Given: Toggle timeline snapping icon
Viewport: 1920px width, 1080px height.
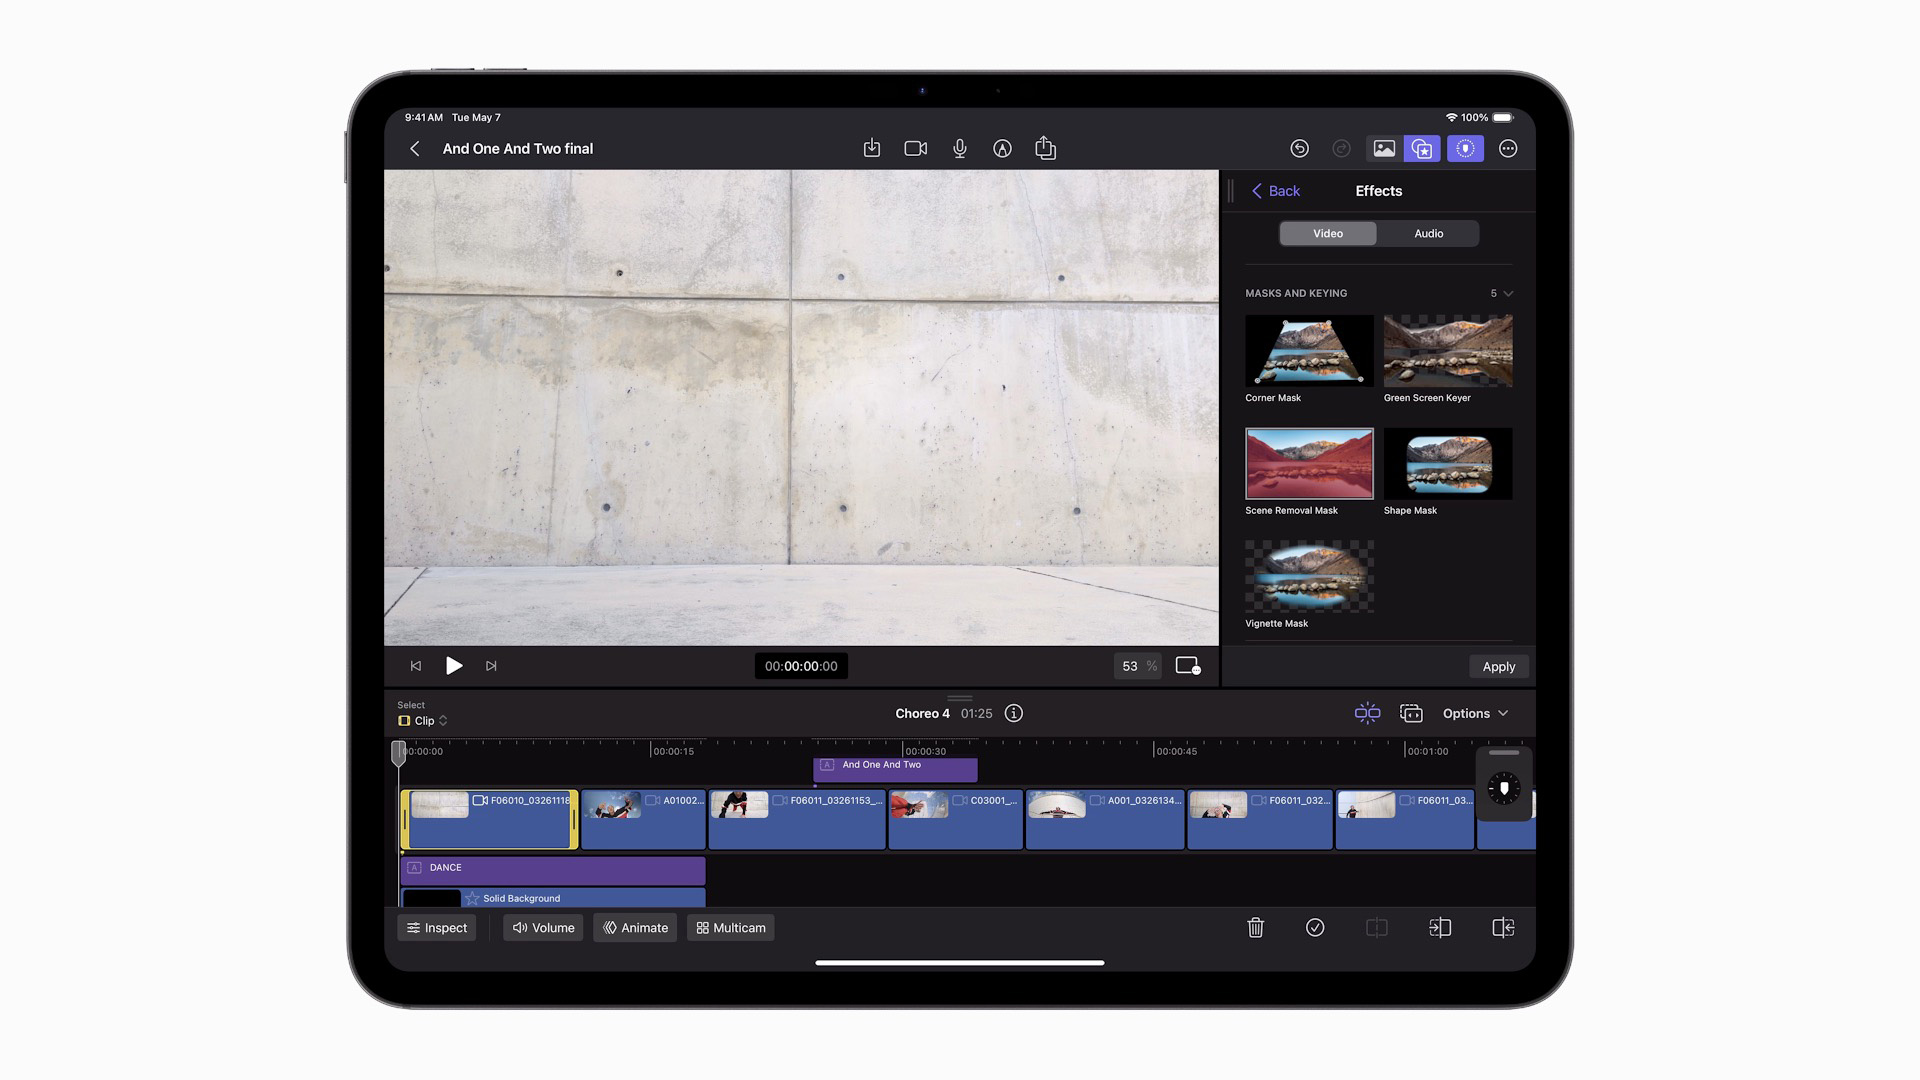Looking at the screenshot, I should pos(1367,713).
